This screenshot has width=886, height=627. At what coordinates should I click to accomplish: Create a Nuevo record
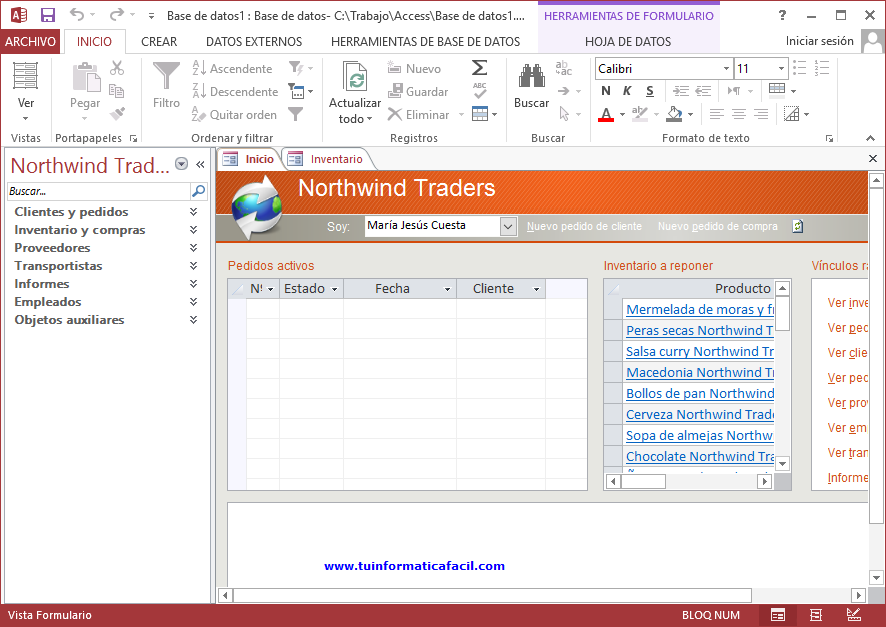click(414, 68)
